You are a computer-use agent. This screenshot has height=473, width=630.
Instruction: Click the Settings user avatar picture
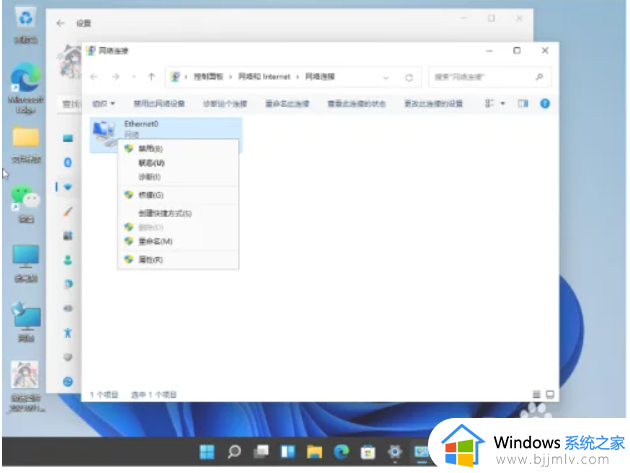click(70, 61)
